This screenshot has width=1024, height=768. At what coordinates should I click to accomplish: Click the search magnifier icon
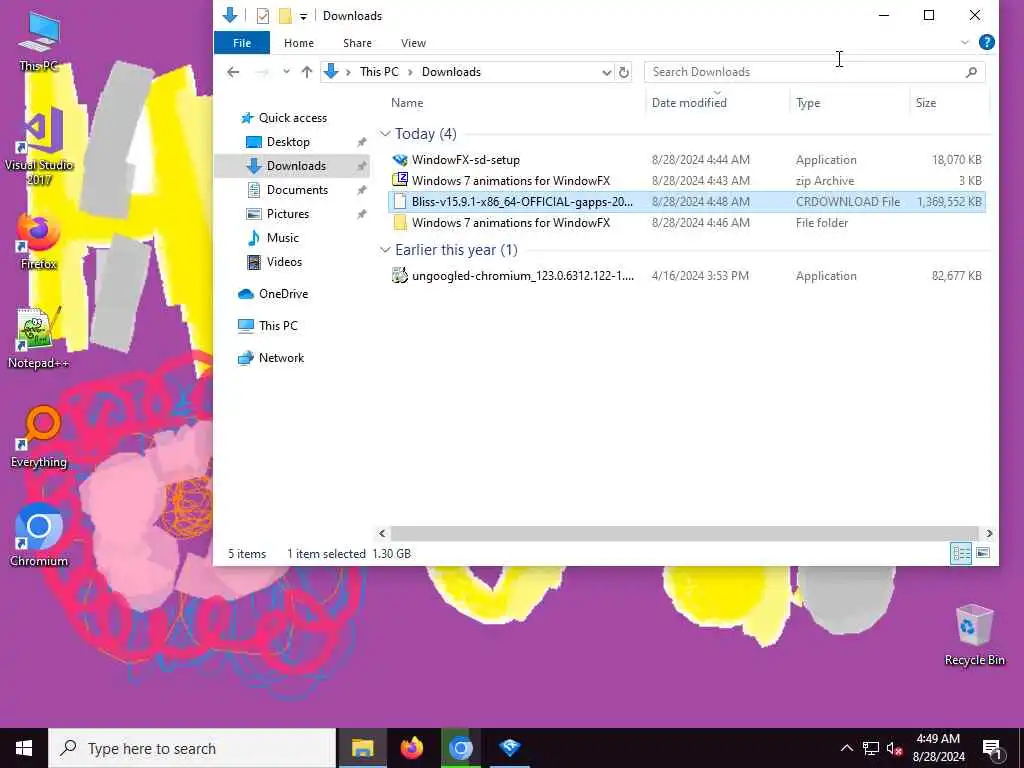point(971,72)
